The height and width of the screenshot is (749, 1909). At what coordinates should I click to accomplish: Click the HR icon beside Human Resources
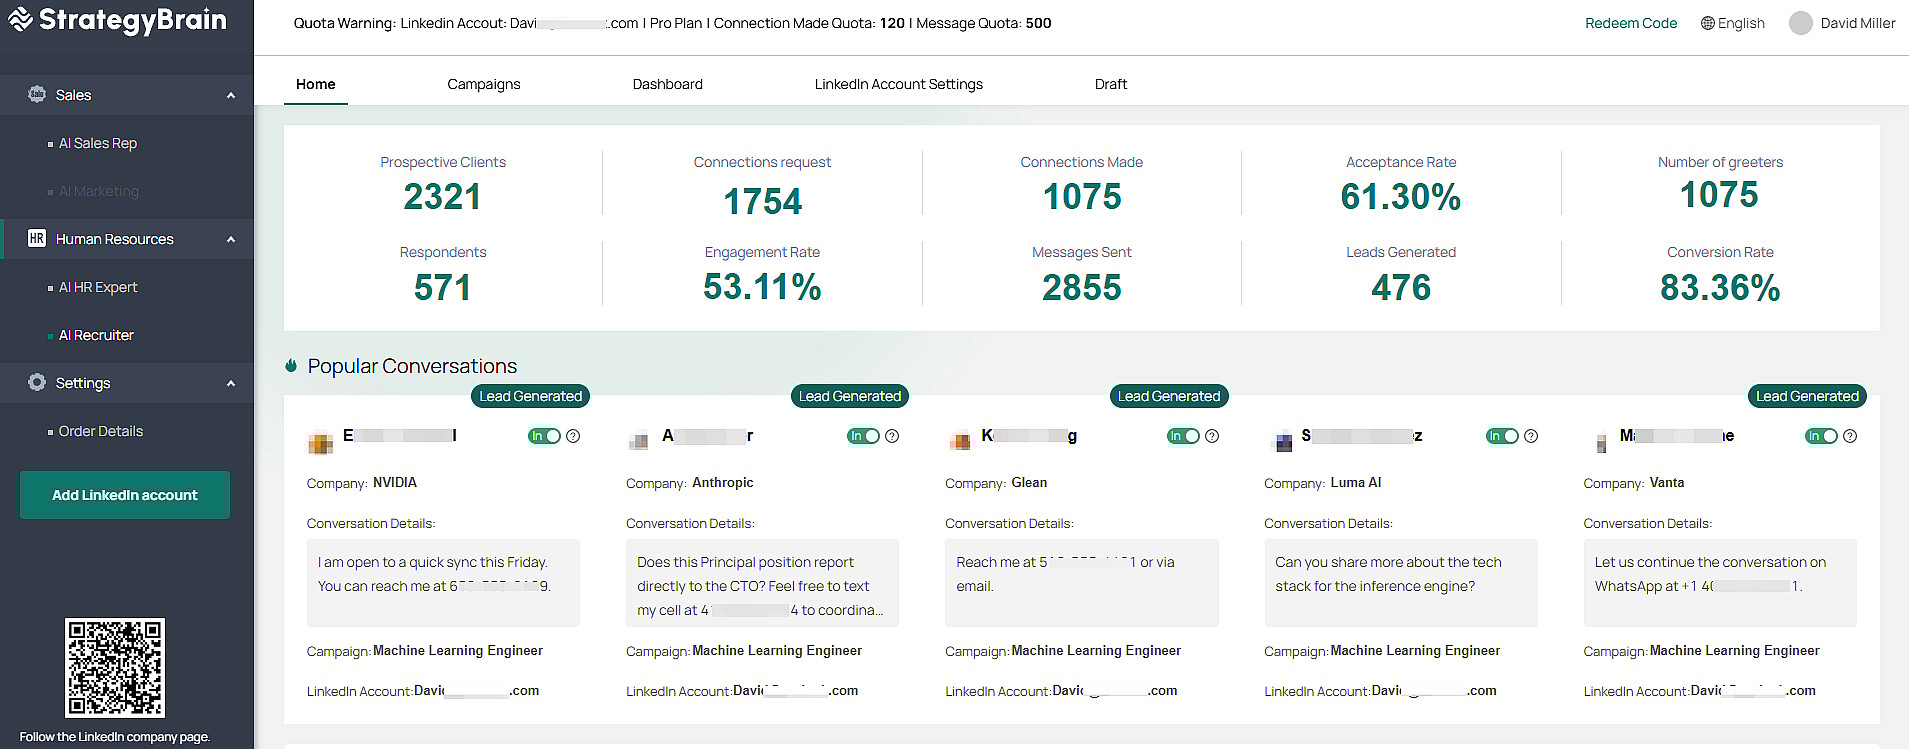37,238
